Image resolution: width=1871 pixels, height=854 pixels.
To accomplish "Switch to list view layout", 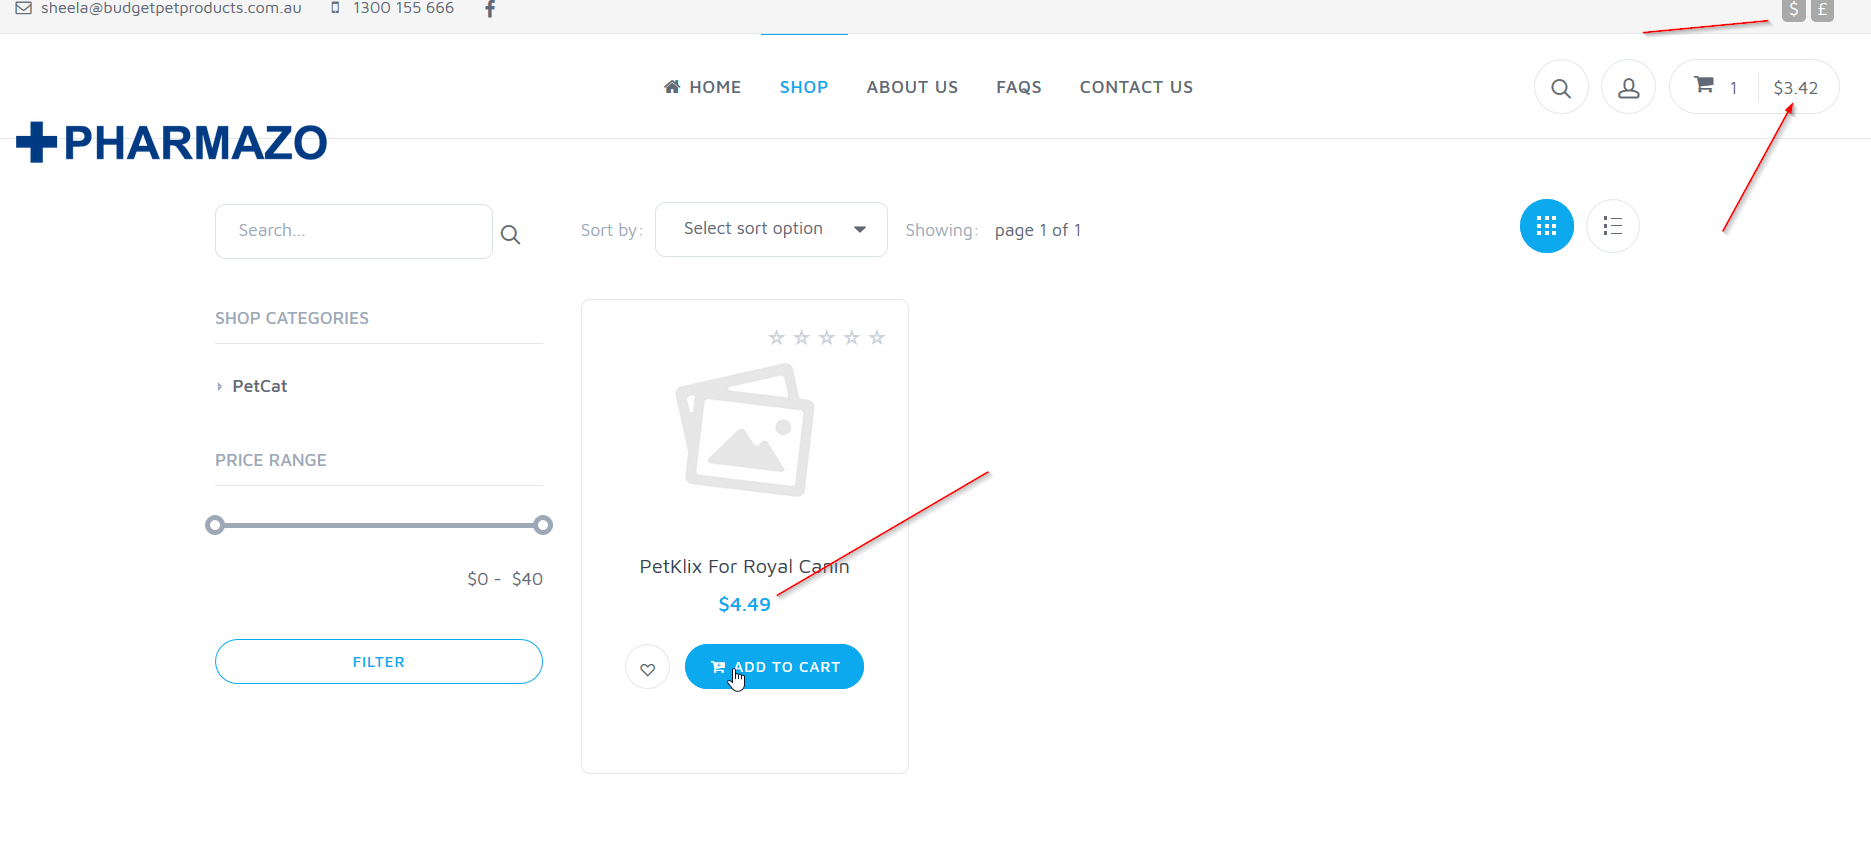I will [1613, 226].
